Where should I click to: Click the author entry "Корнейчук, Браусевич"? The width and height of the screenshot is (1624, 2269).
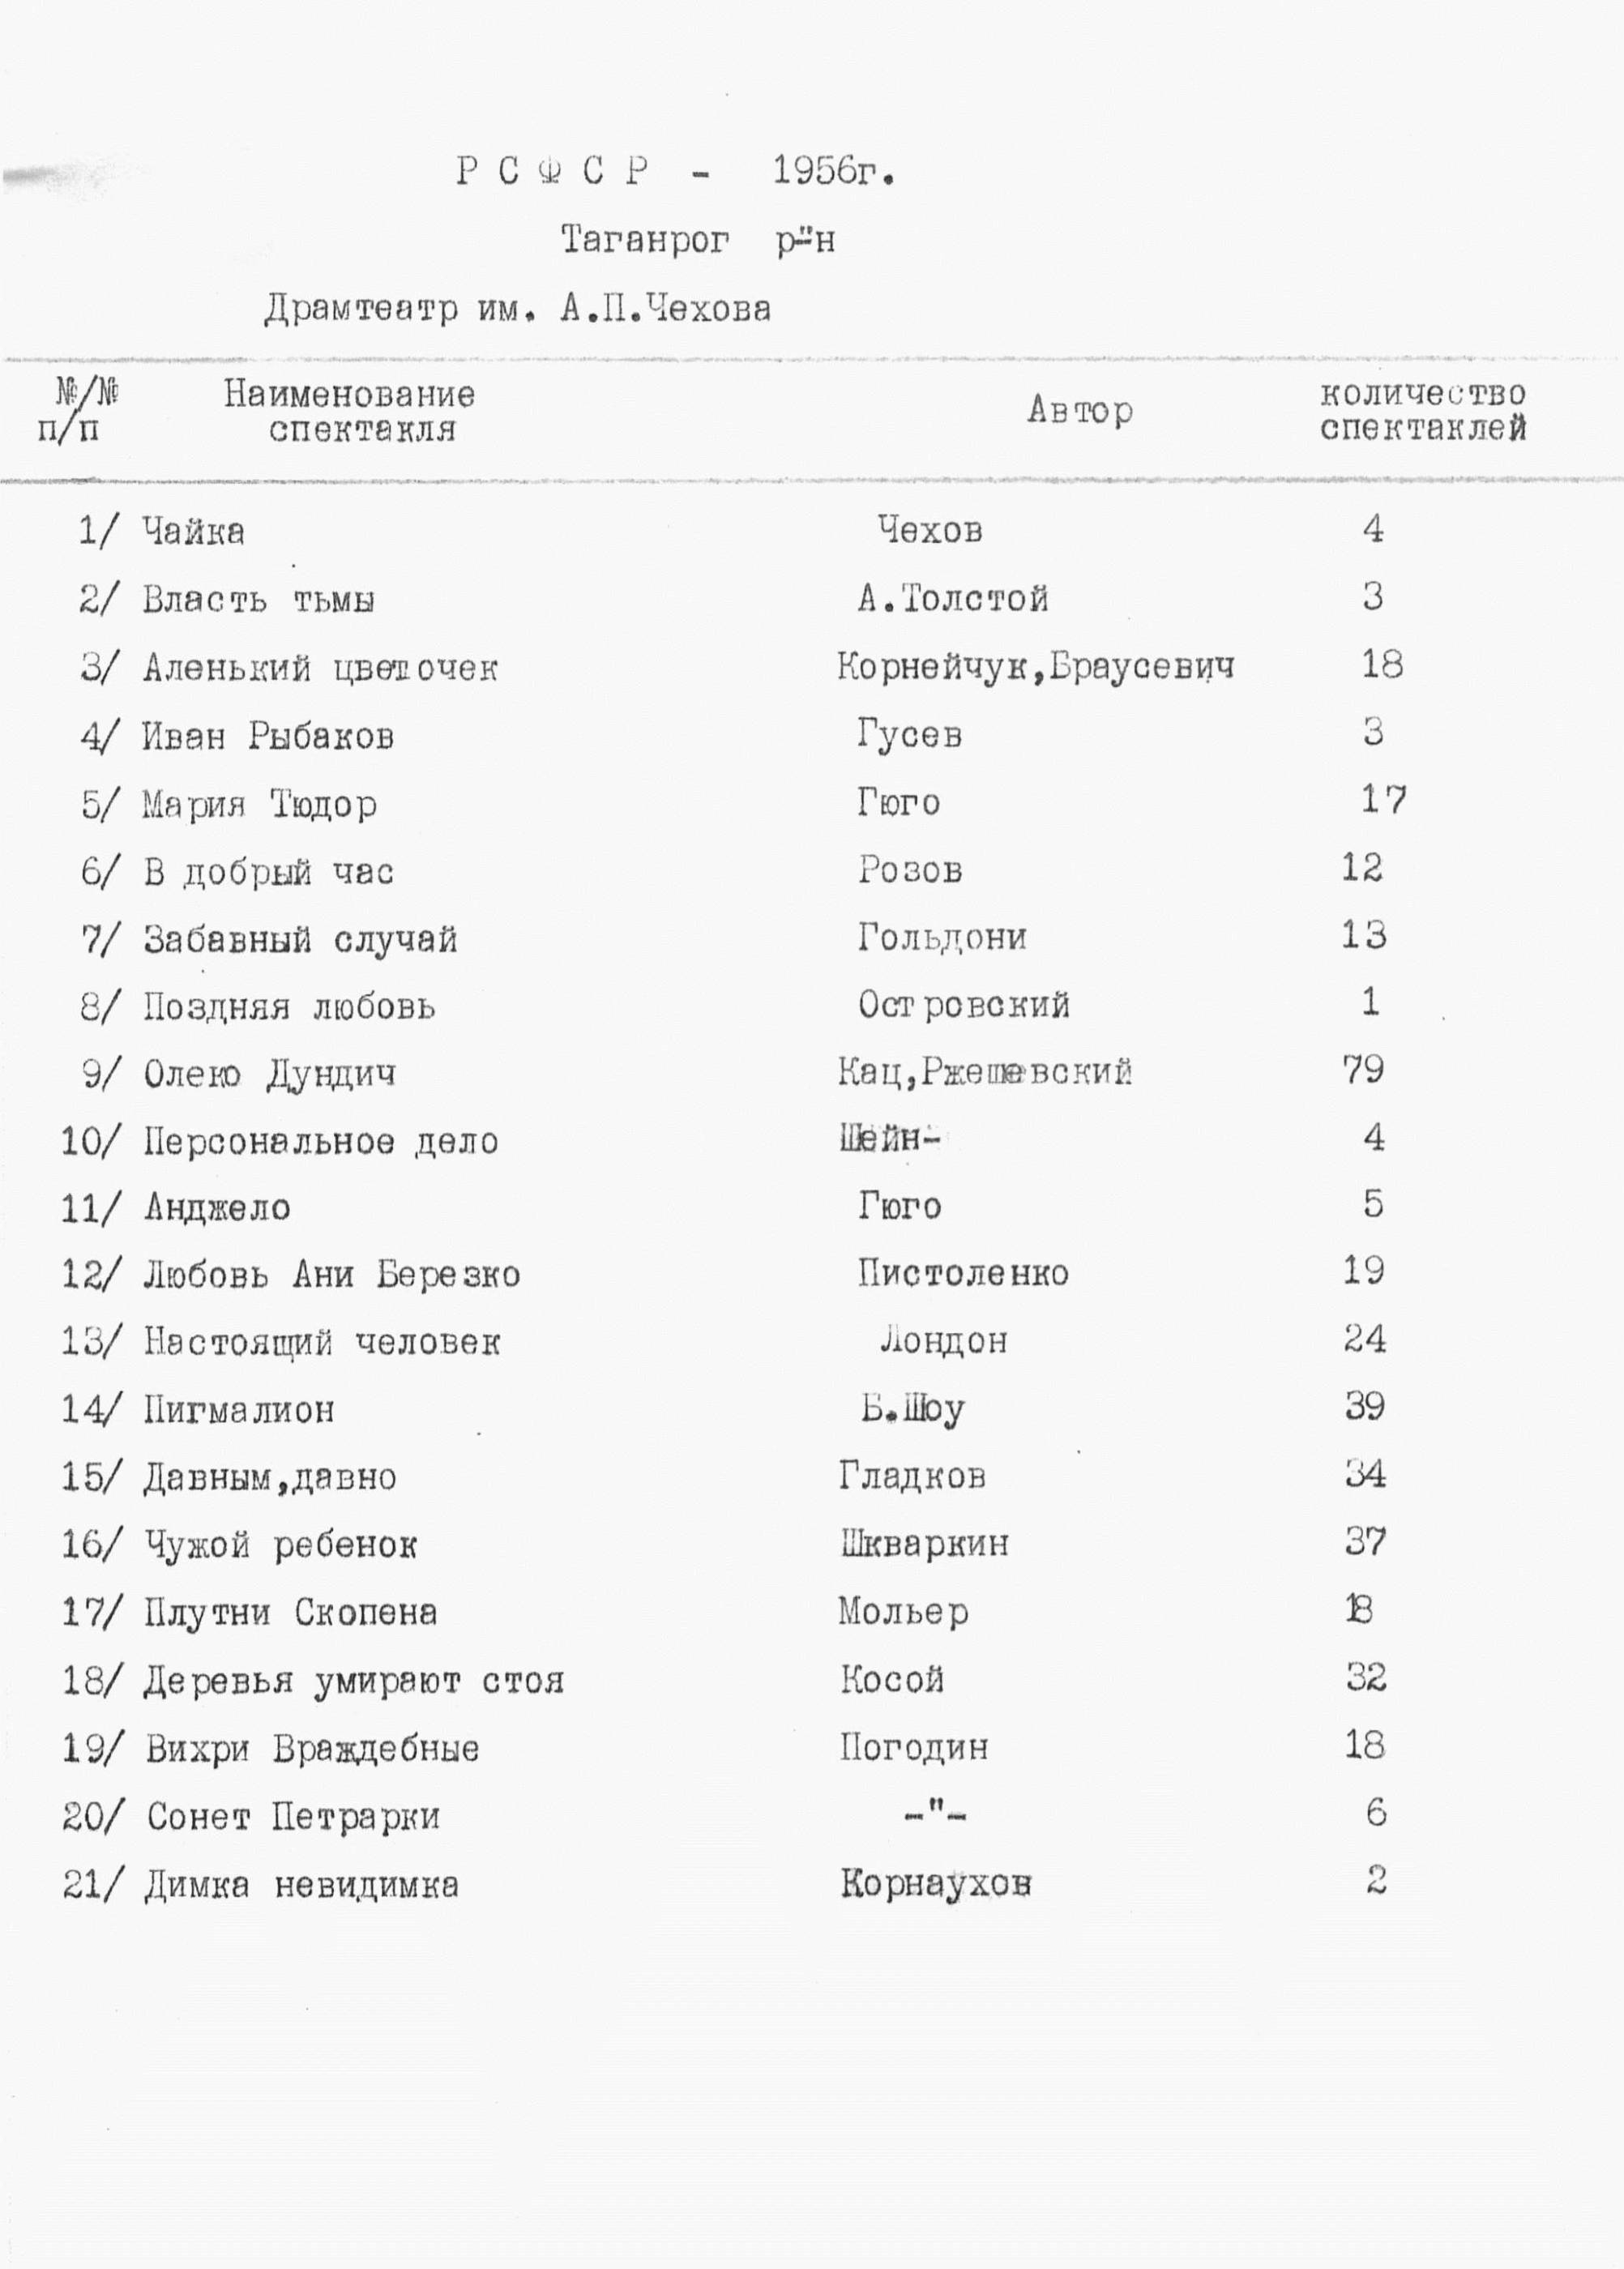(x=1035, y=666)
